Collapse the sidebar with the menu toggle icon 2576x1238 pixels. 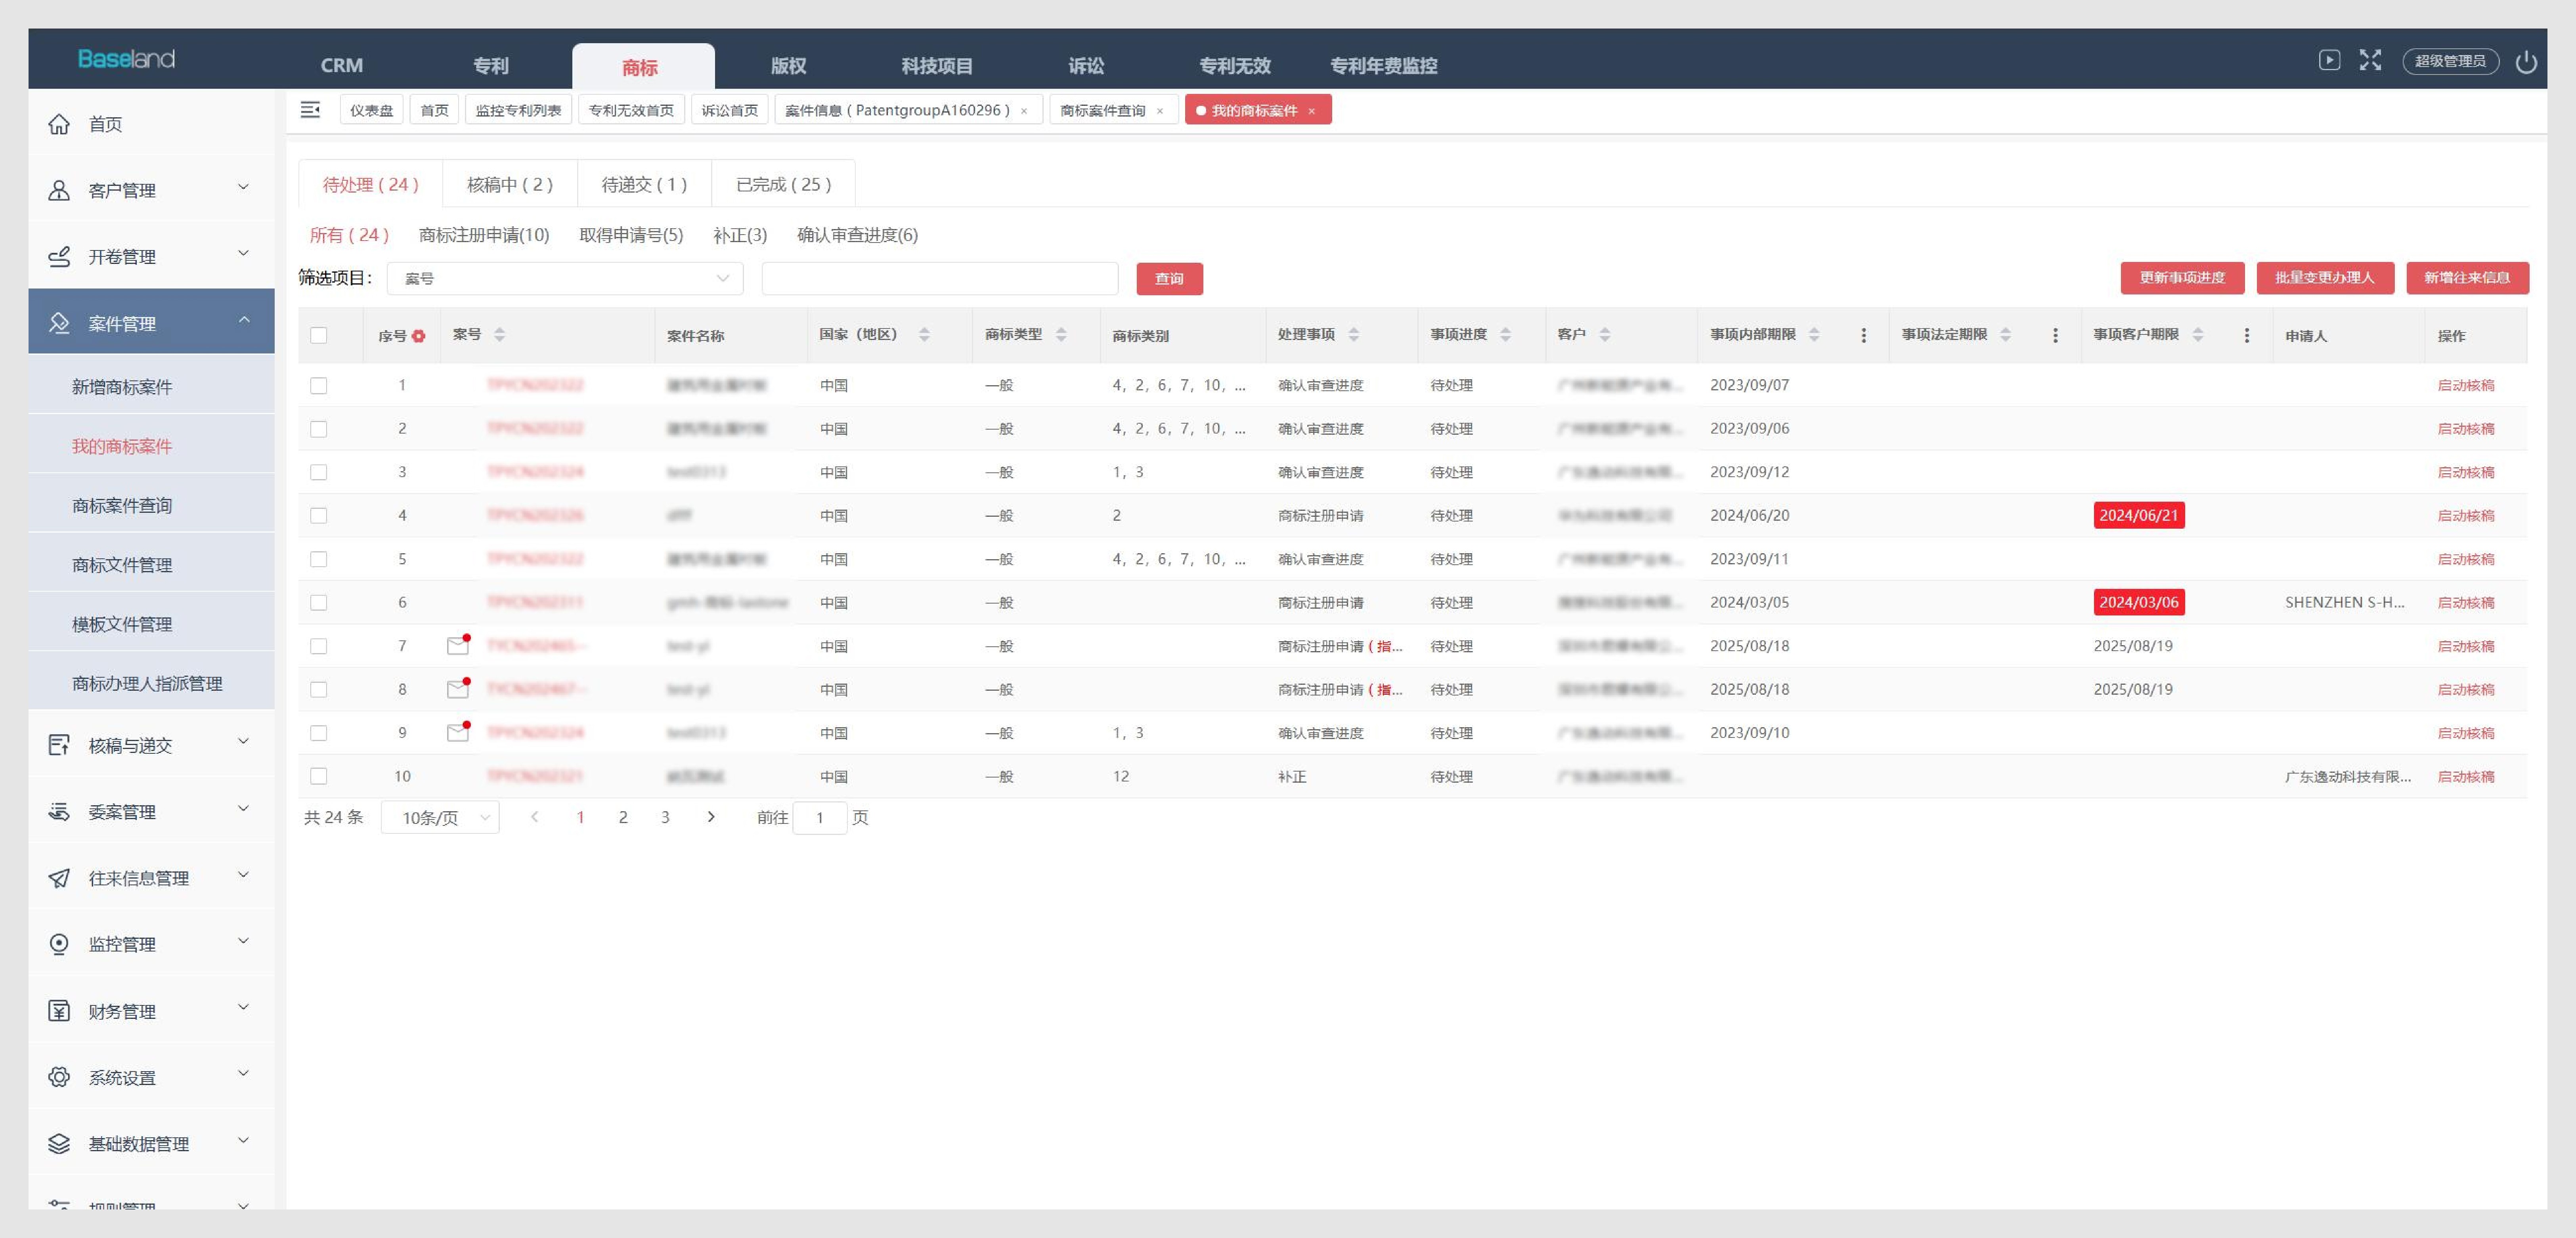[x=310, y=110]
